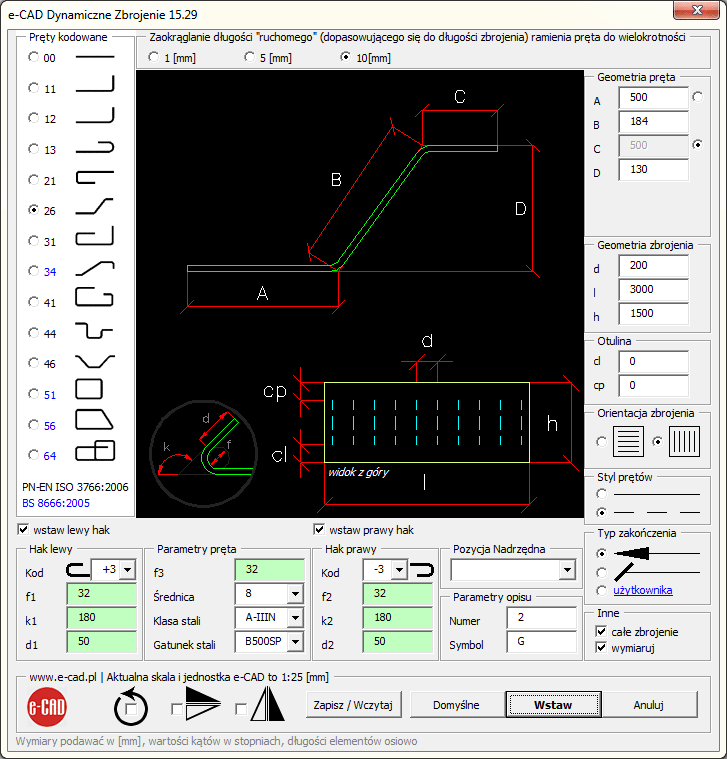Open the Klasa stali dropdown
This screenshot has height=759, width=727.
(295, 618)
